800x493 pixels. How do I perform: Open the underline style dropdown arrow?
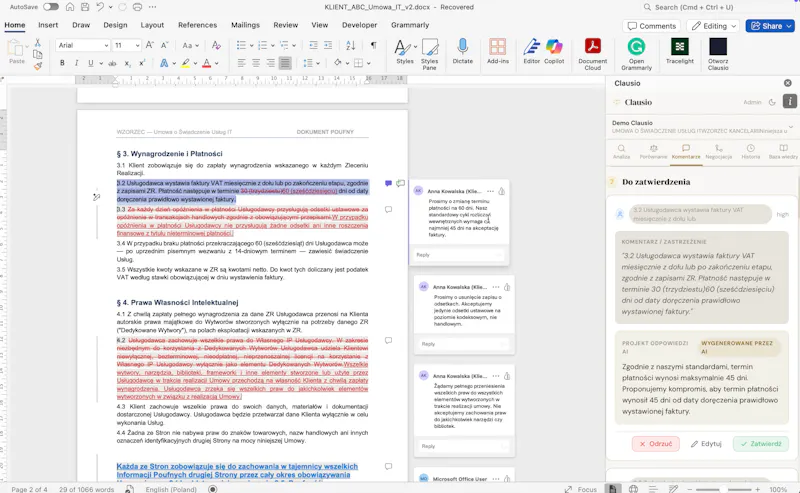[101, 63]
